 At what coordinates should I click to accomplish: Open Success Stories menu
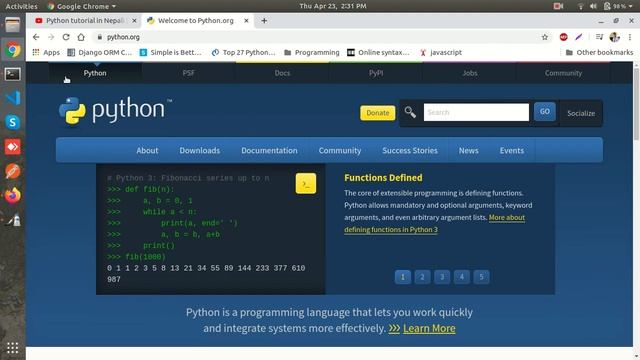[x=410, y=151]
